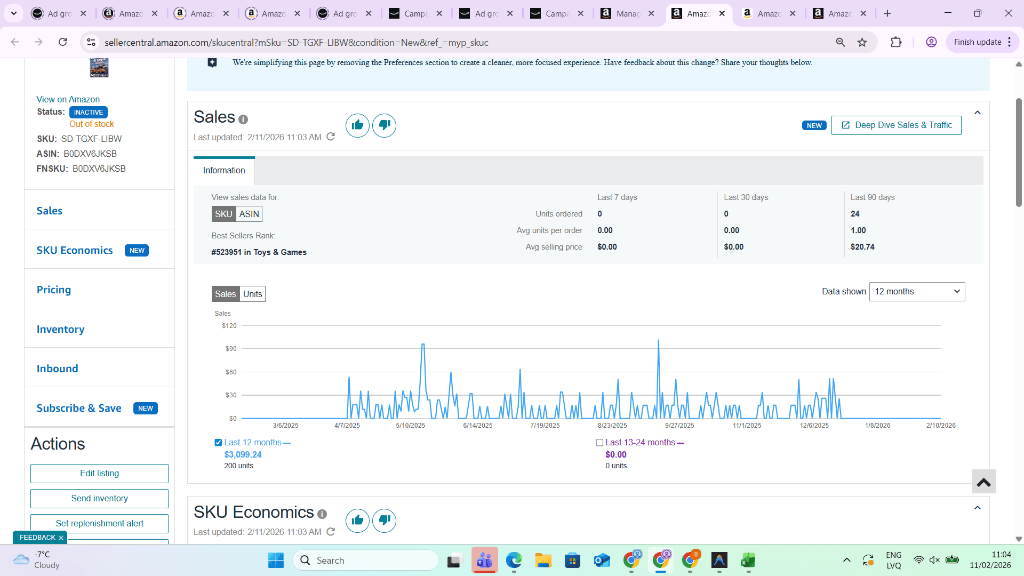Open the weather widget showing Cloudy
This screenshot has width=1024, height=576.
[x=37, y=560]
